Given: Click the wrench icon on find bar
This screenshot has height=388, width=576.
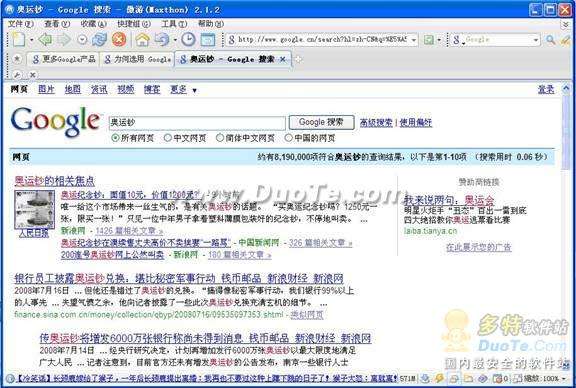Looking at the screenshot, I should [x=17, y=75].
